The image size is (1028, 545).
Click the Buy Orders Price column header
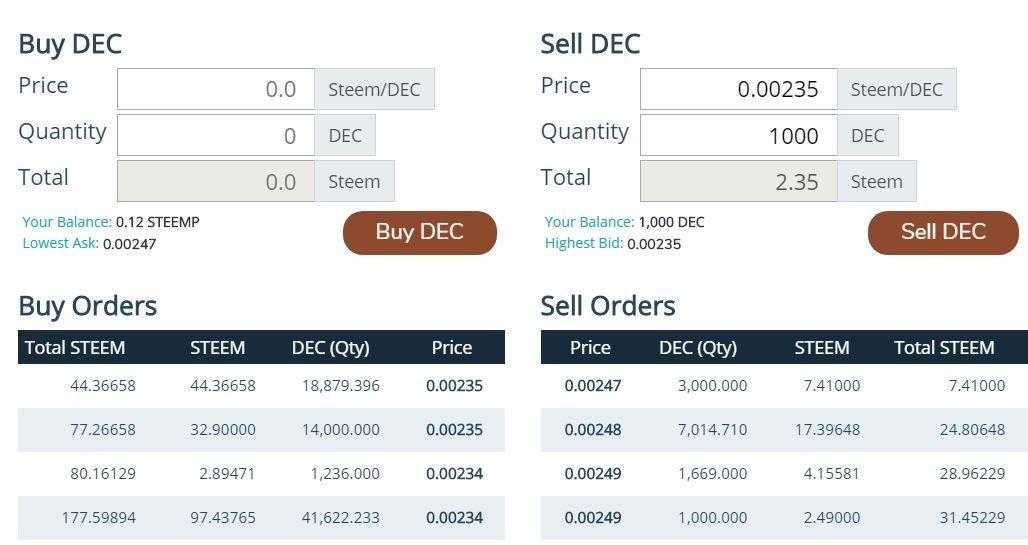coord(452,348)
